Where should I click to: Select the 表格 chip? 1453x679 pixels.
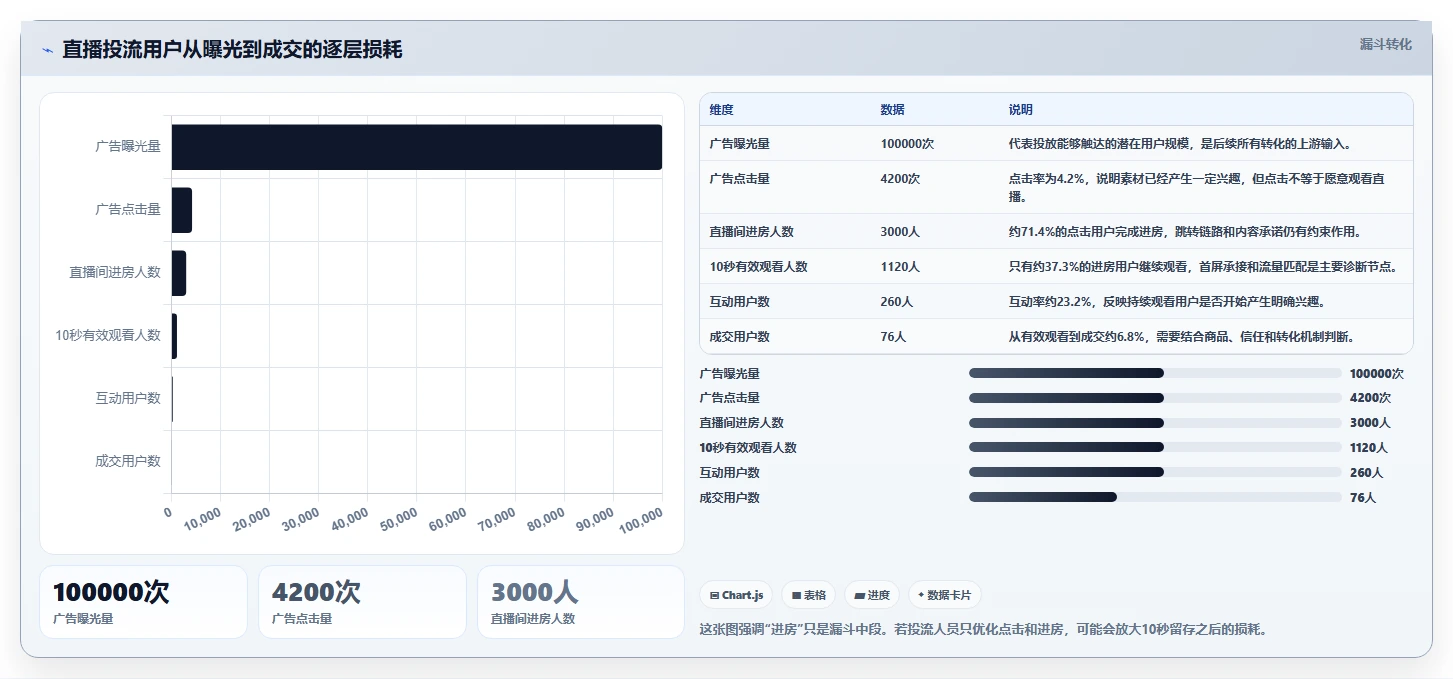coord(809,595)
